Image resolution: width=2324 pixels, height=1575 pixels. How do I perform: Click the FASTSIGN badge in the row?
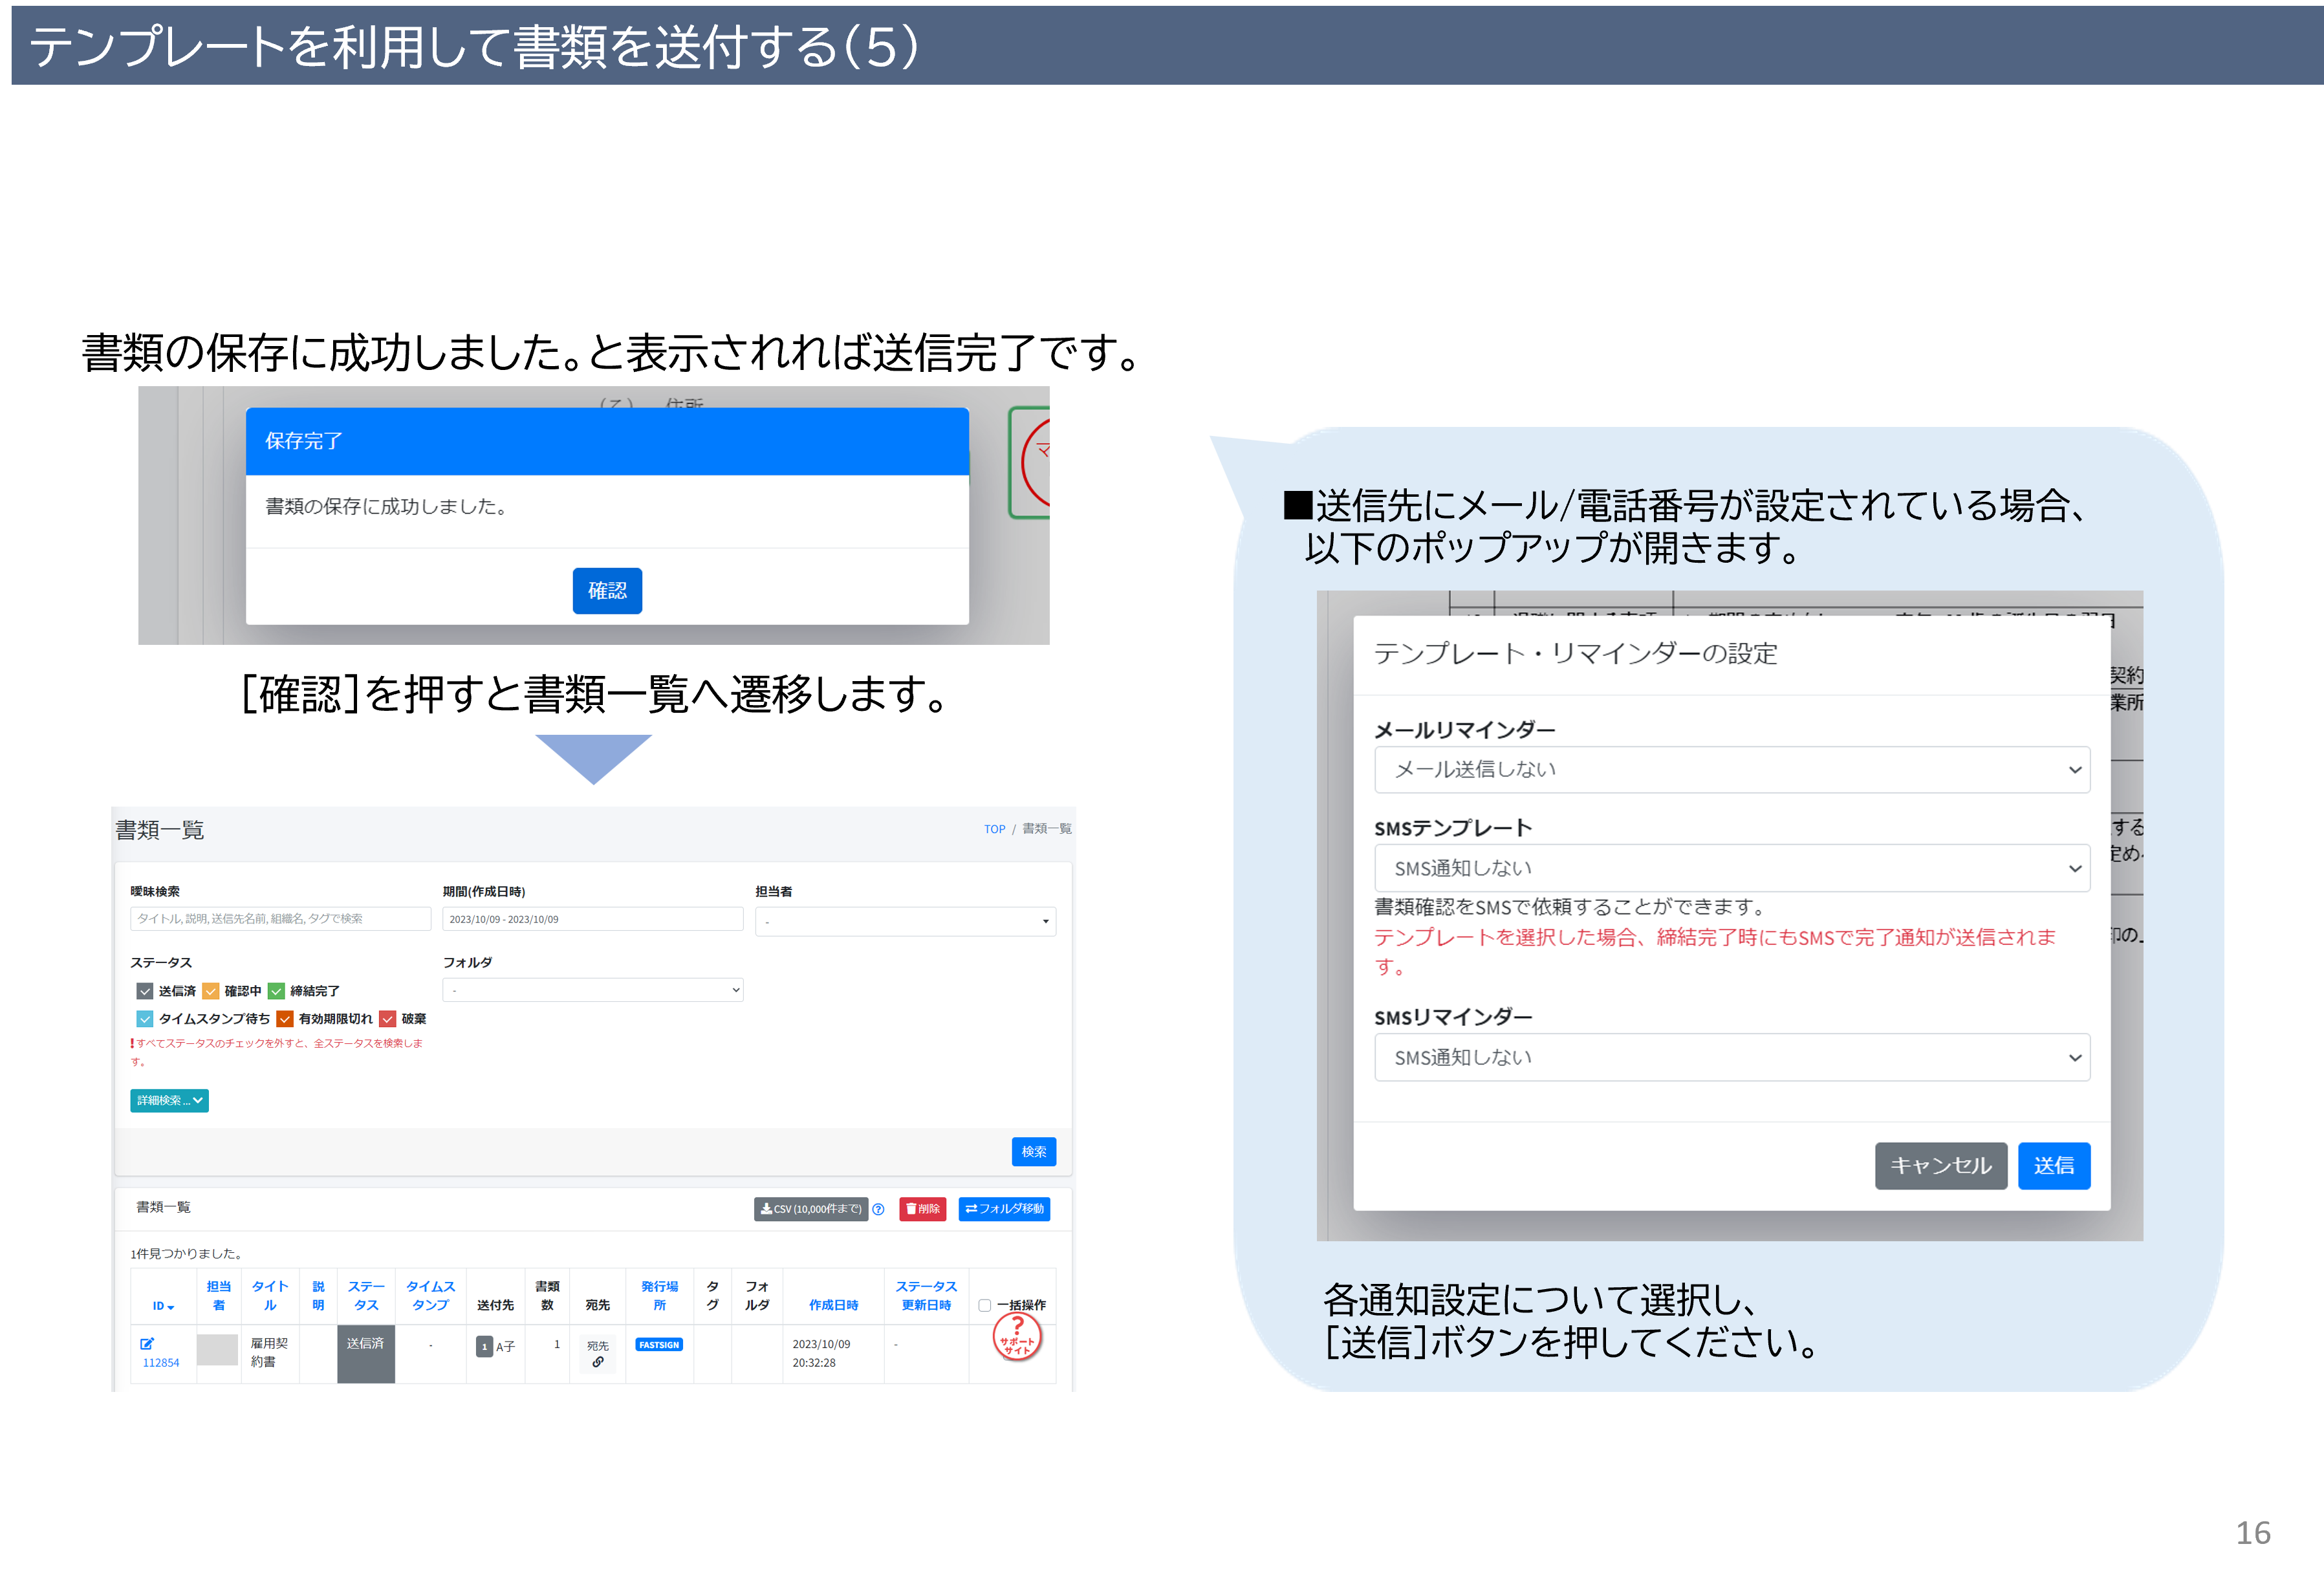tap(659, 1345)
